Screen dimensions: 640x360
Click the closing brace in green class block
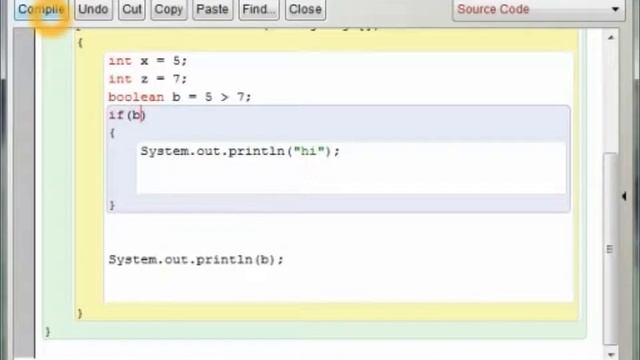48,331
